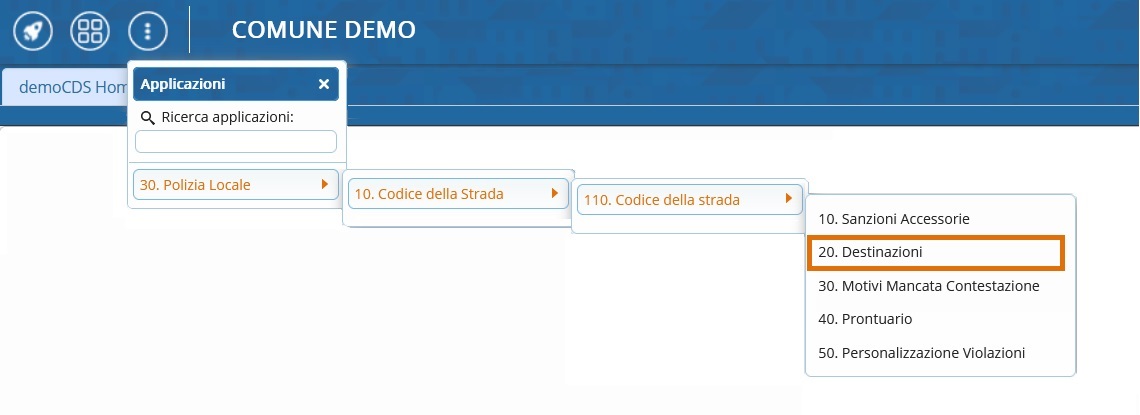The height and width of the screenshot is (415, 1140).
Task: Switch to the demoCDS Home tab
Action: click(x=65, y=87)
